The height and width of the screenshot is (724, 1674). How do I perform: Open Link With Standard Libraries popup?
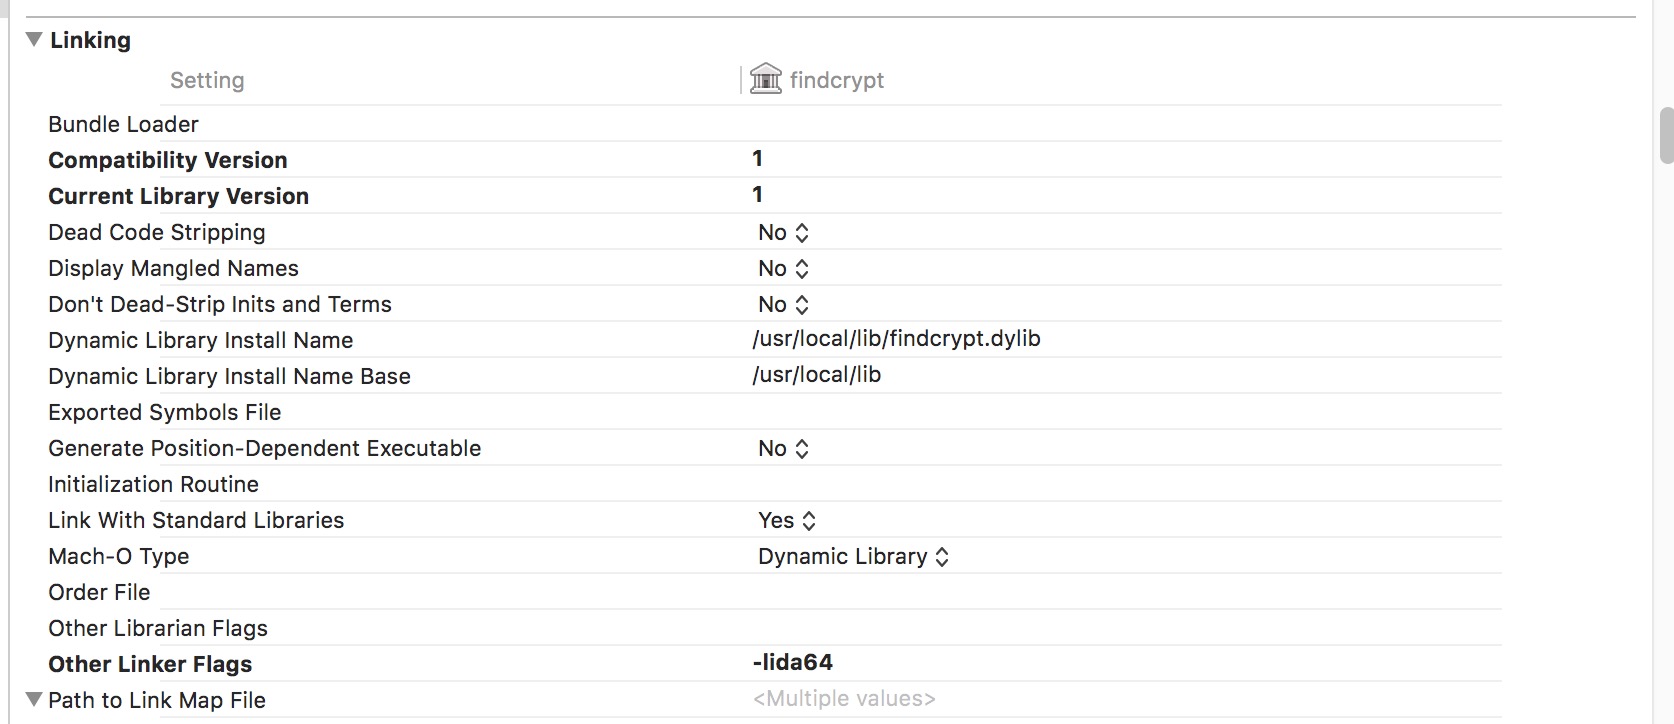click(787, 520)
